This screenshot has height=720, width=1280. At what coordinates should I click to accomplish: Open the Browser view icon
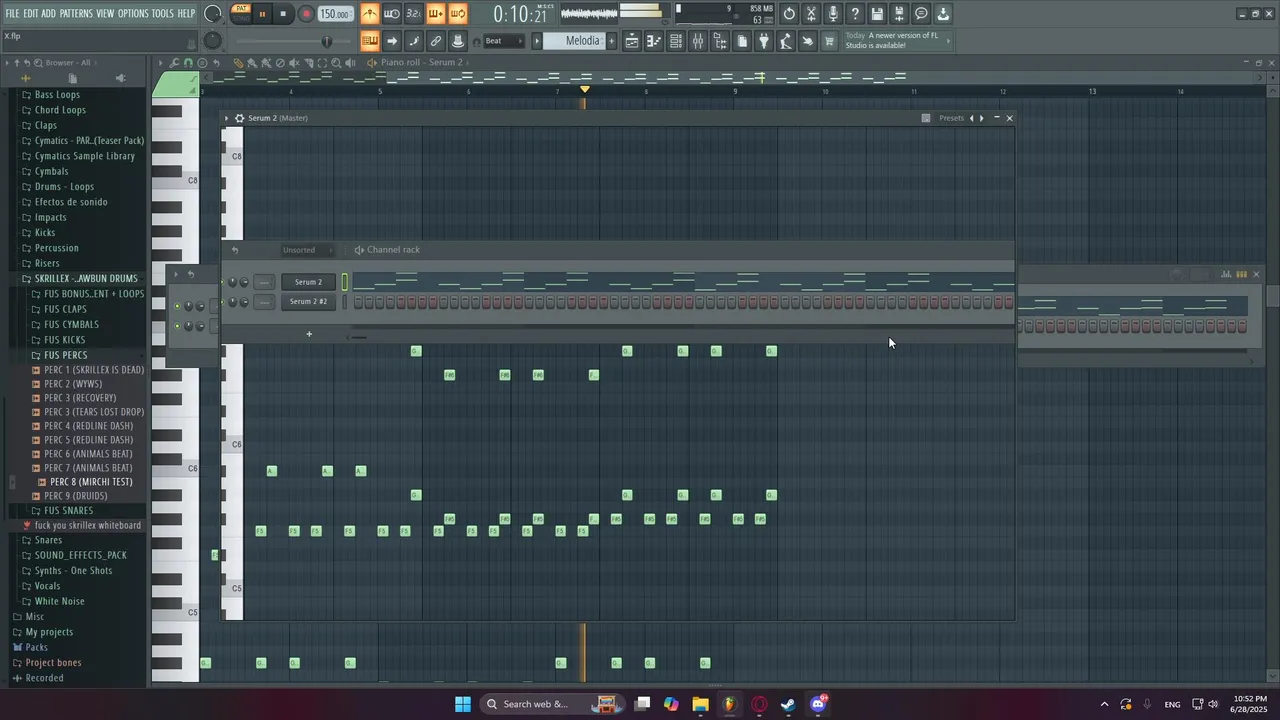click(x=720, y=41)
